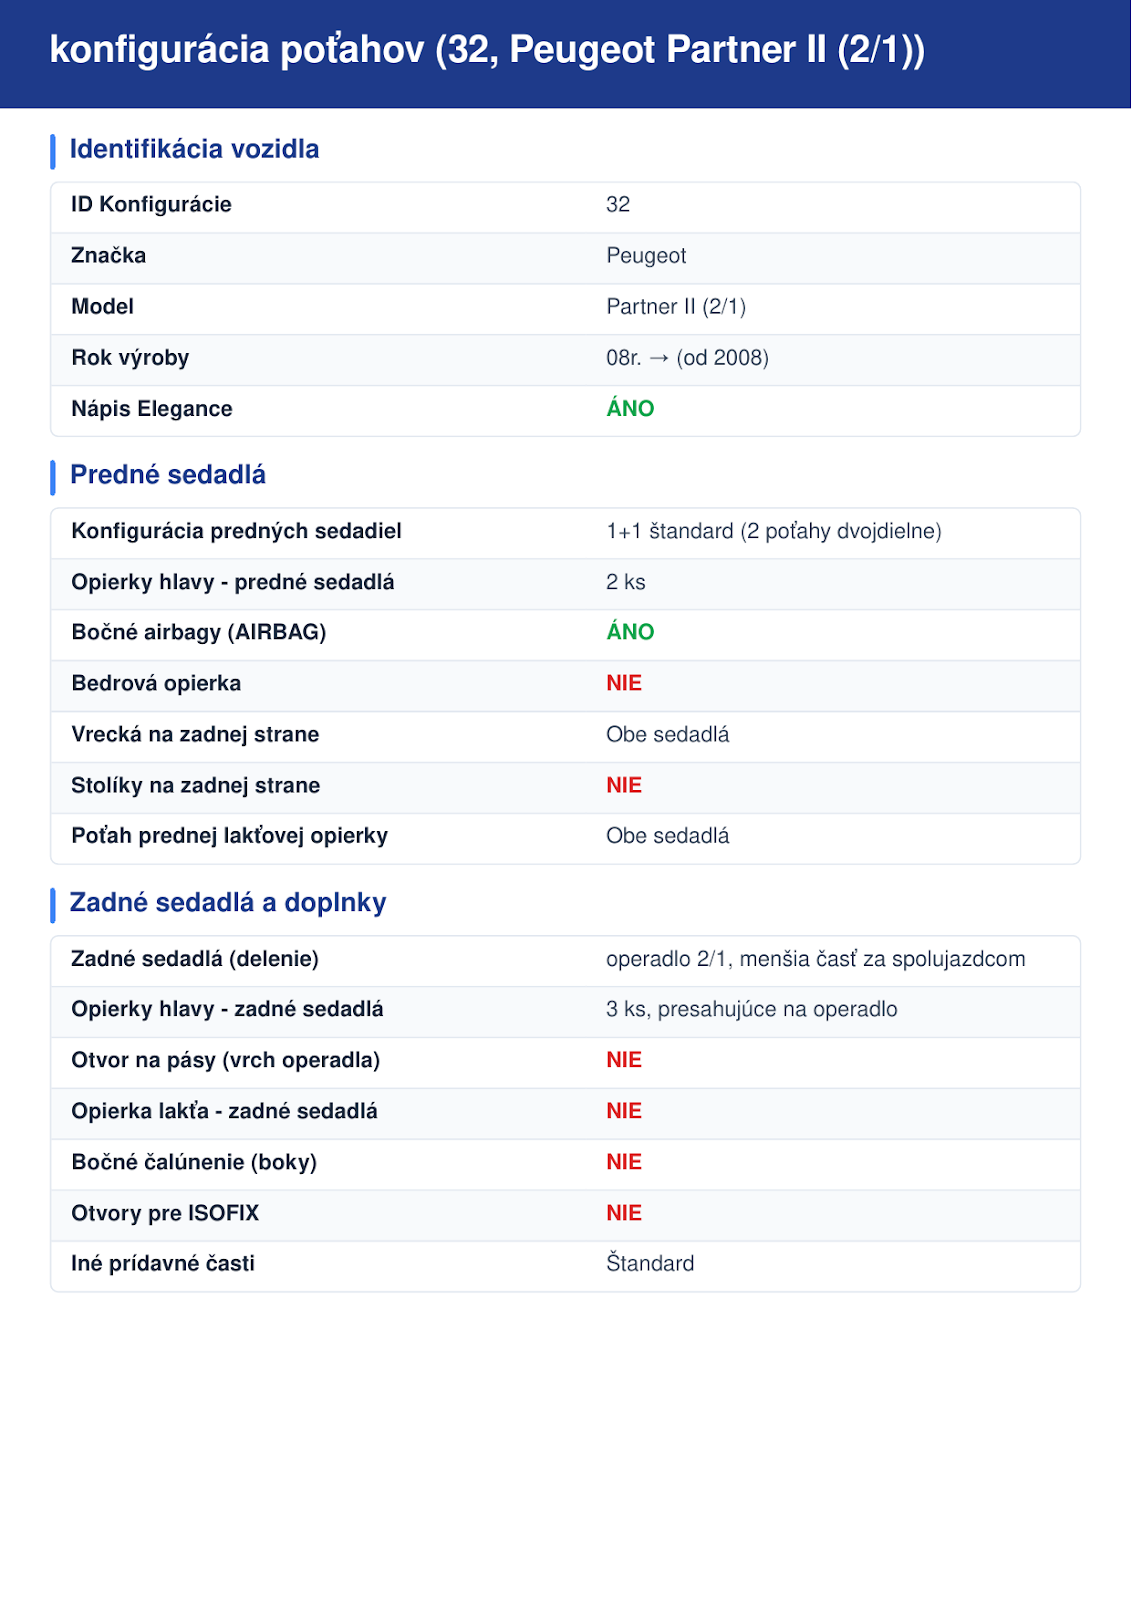Click the red NIE for Bočné čalúnenie

point(624,1162)
